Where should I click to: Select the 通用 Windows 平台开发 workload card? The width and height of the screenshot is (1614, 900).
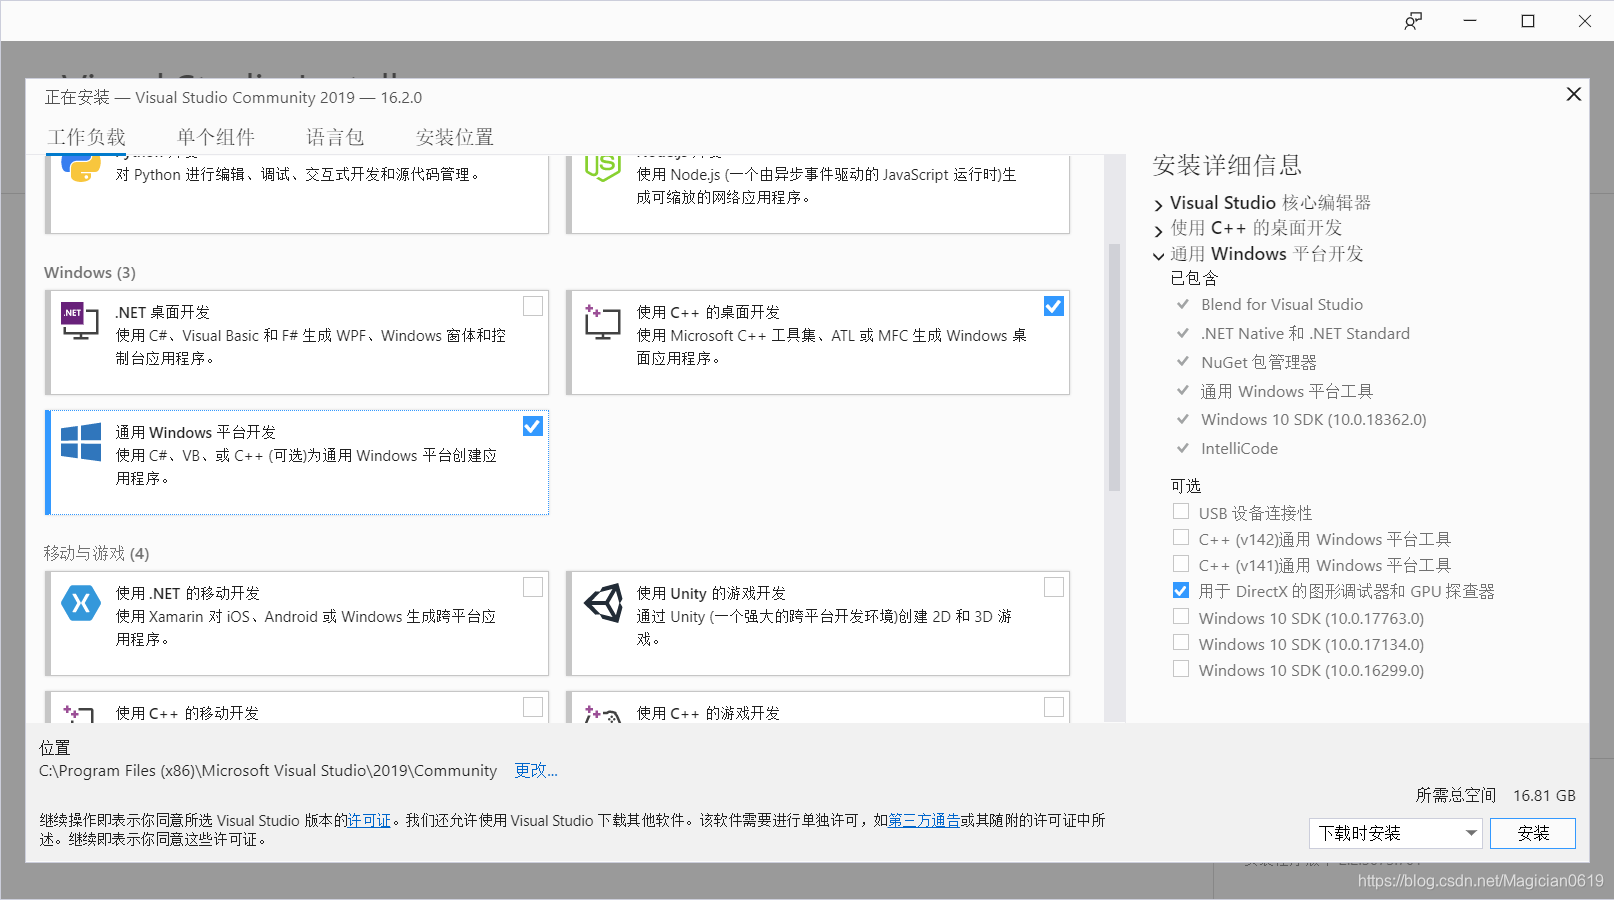click(x=297, y=462)
